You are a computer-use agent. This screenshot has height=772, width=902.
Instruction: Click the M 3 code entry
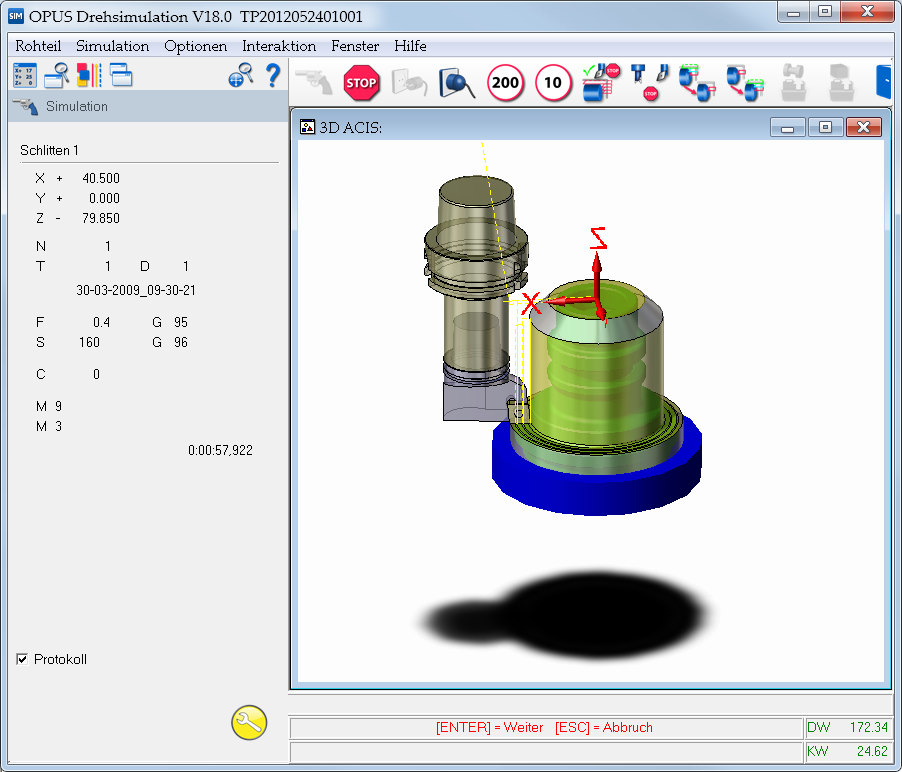49,427
